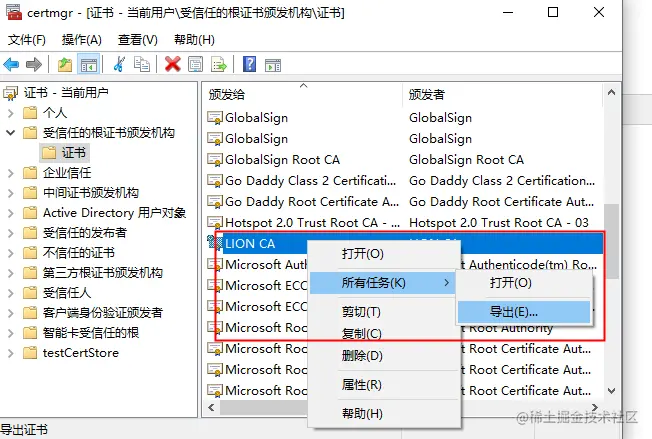The width and height of the screenshot is (652, 439).
Task: Expand the Active Directory 用户对象 node
Action: [x=11, y=213]
